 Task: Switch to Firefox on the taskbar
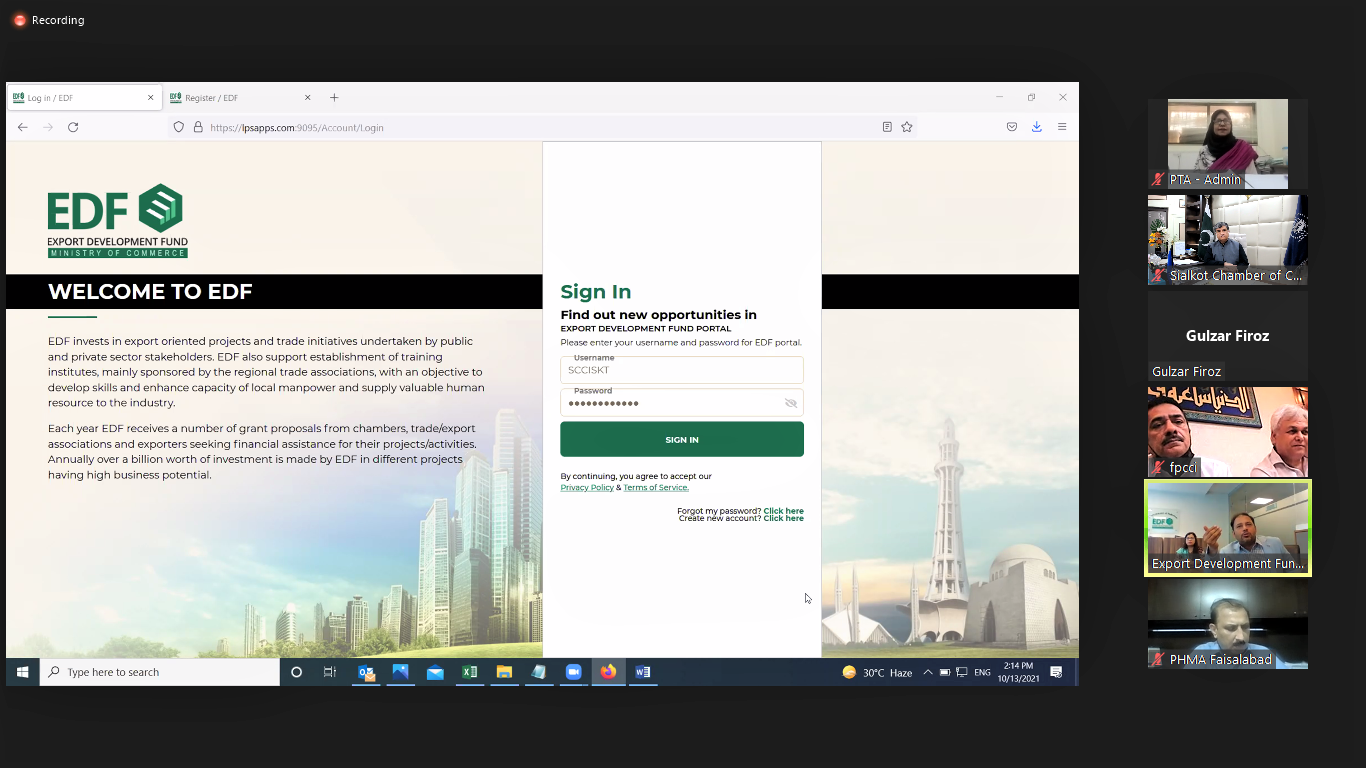coord(608,672)
